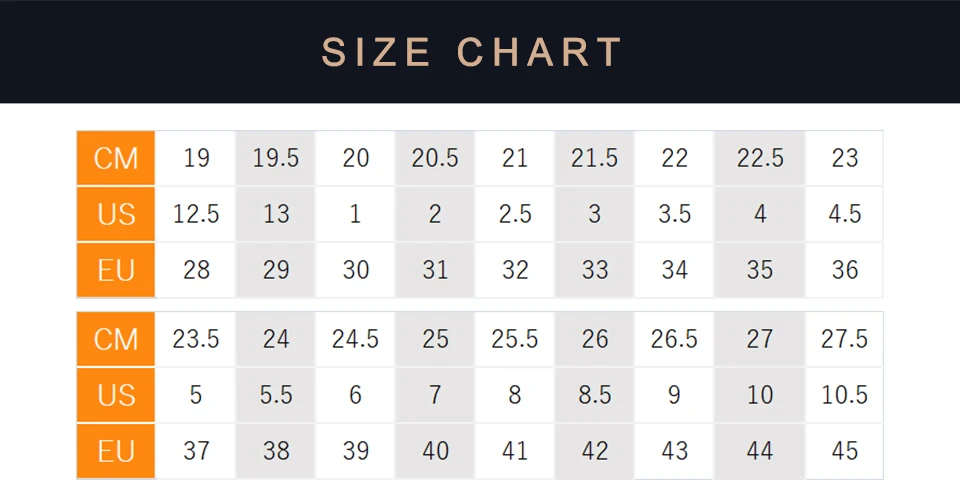Click the CM header in bottom table
Screen dimensions: 960x500
click(x=116, y=339)
